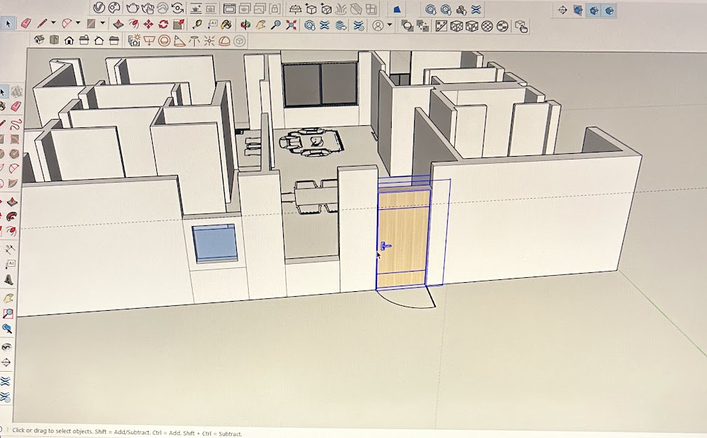This screenshot has height=438, width=707.
Task: Activate the Orbit tool in top toolbar
Action: click(x=245, y=25)
